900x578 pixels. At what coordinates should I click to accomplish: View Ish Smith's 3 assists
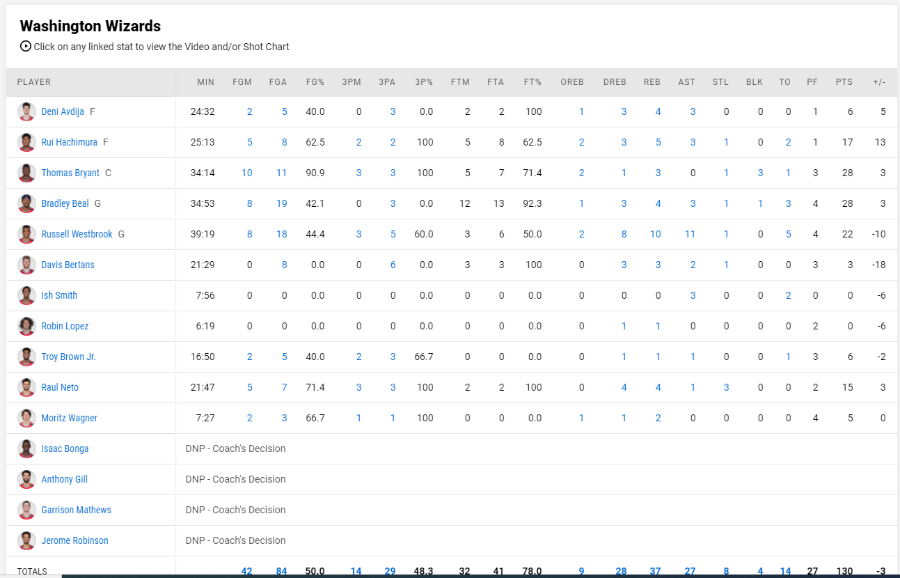(x=693, y=295)
